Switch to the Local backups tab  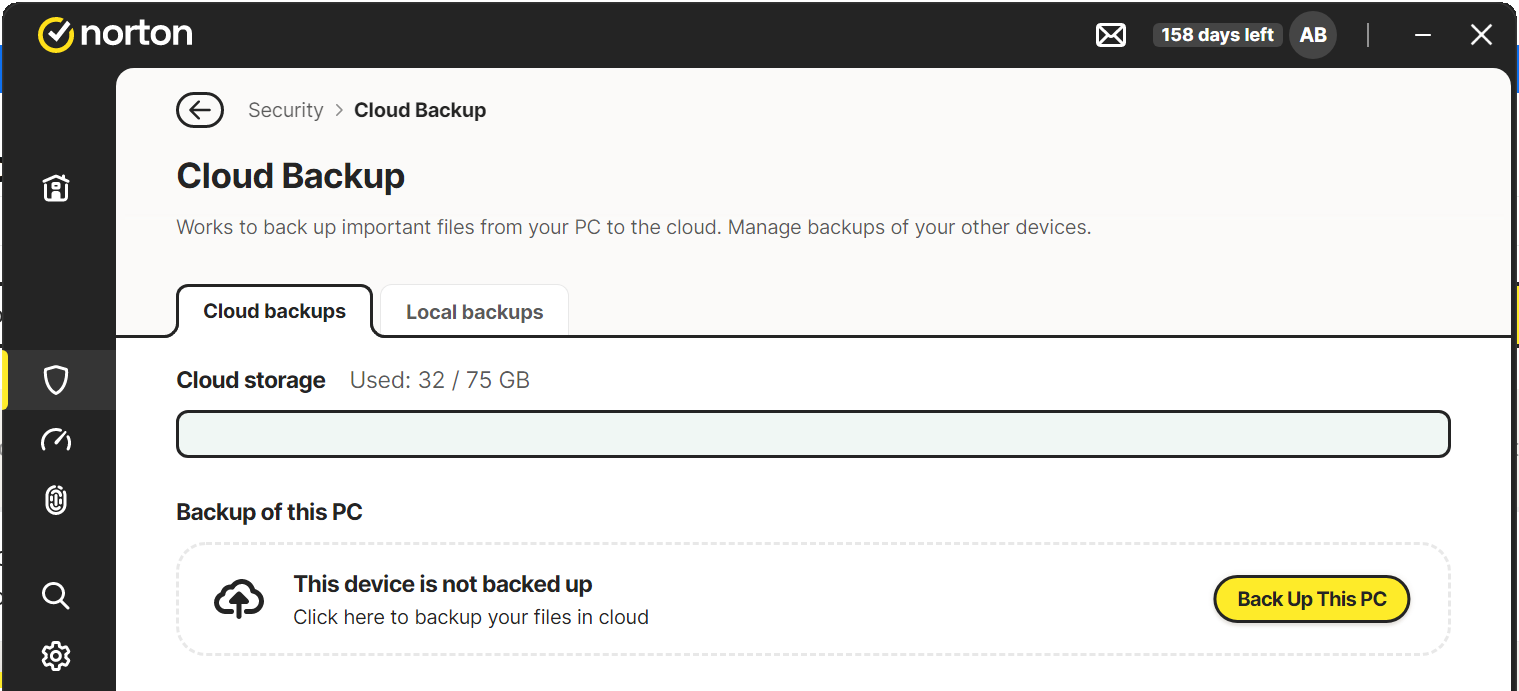[x=474, y=312]
